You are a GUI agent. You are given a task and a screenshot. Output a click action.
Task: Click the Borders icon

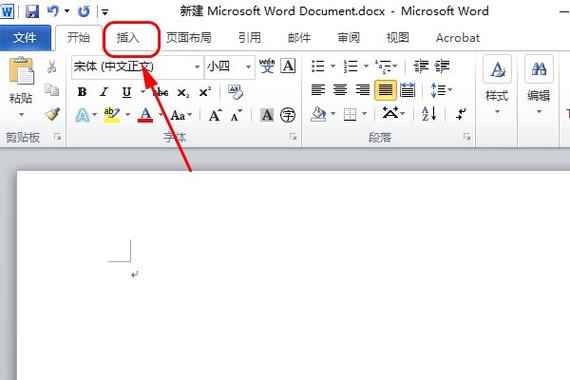350,115
